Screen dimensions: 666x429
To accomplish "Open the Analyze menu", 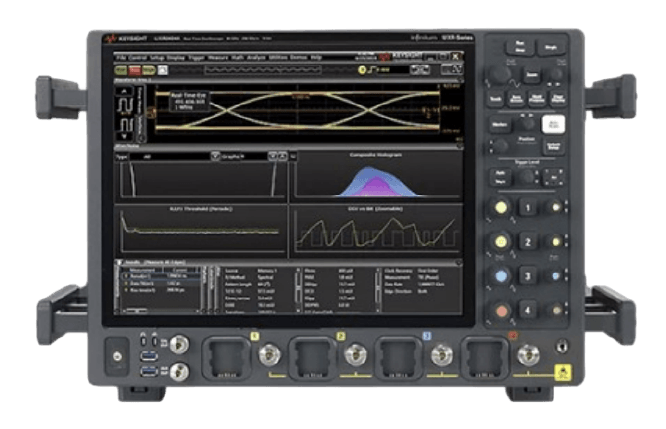I will coord(256,57).
